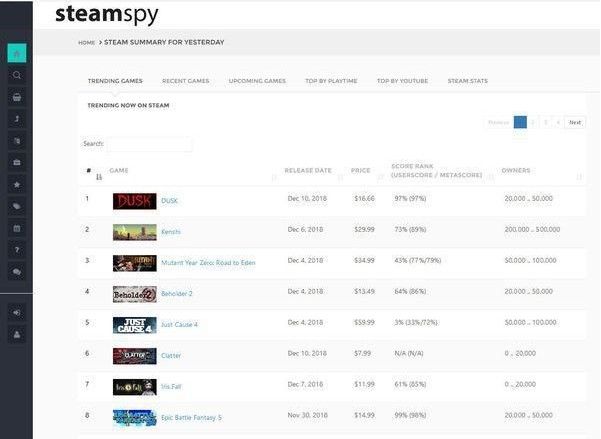Viewport: 601px width, 439px height.
Task: Sort by Score Rank column arrows
Action: (491, 177)
